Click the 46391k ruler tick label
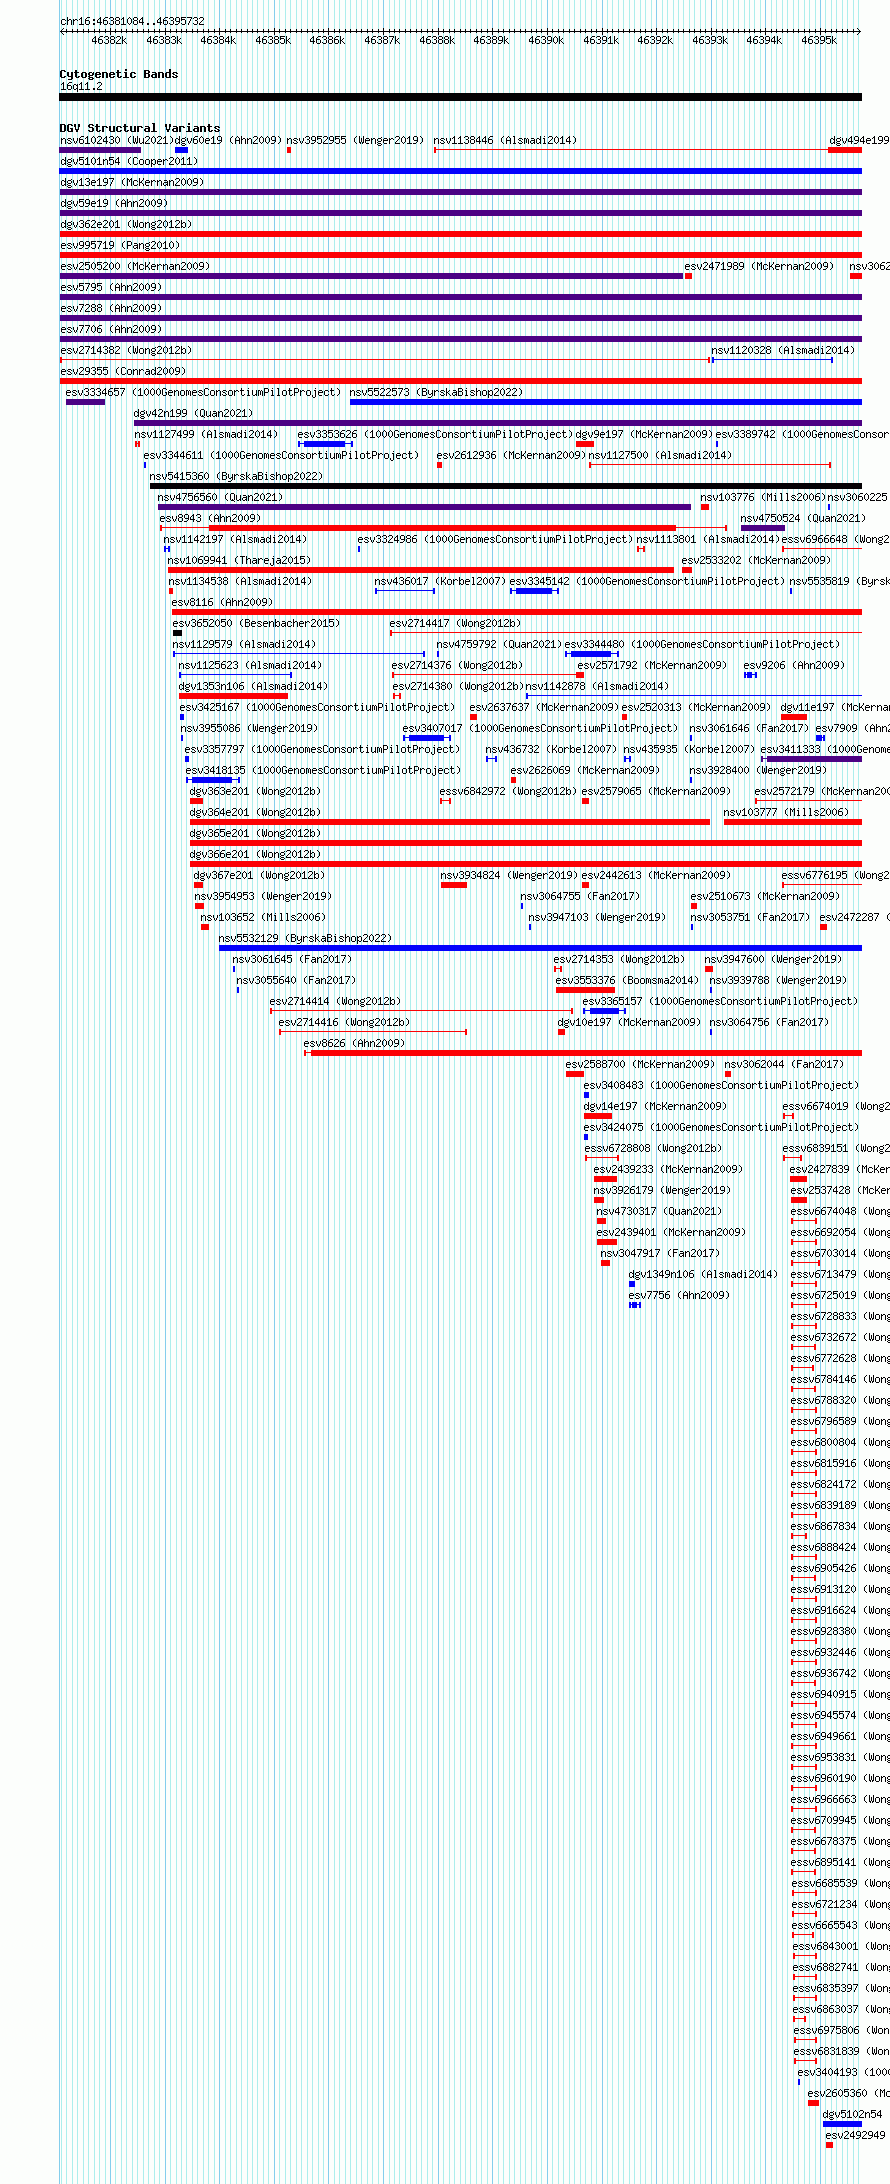This screenshot has width=890, height=2184. [x=600, y=40]
